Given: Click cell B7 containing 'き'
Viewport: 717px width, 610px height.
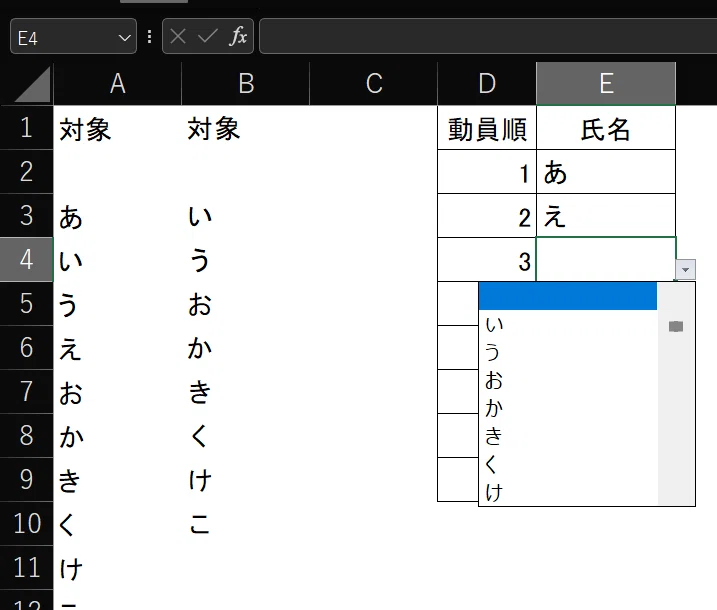Looking at the screenshot, I should (246, 391).
